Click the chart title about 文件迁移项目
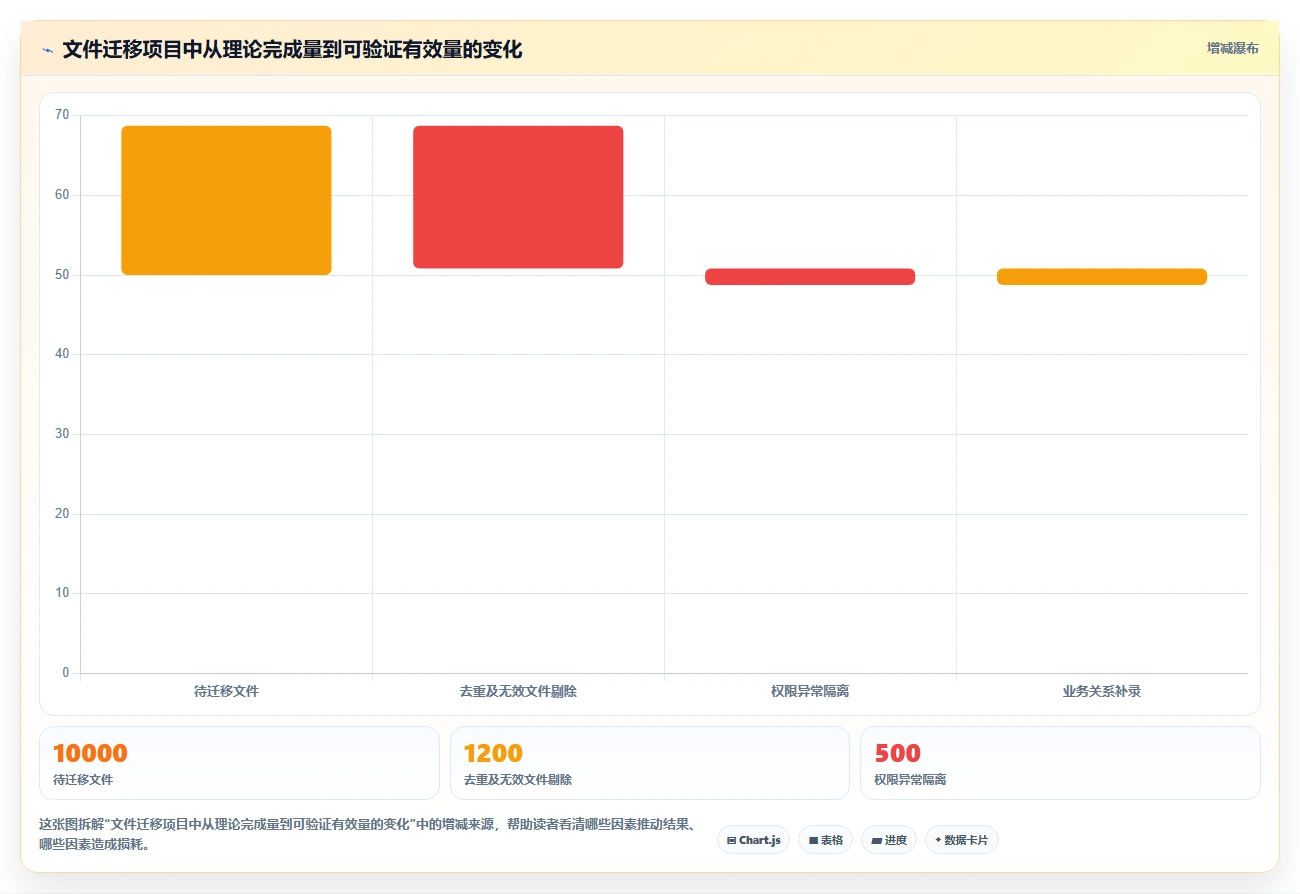The image size is (1300, 894). (x=292, y=49)
